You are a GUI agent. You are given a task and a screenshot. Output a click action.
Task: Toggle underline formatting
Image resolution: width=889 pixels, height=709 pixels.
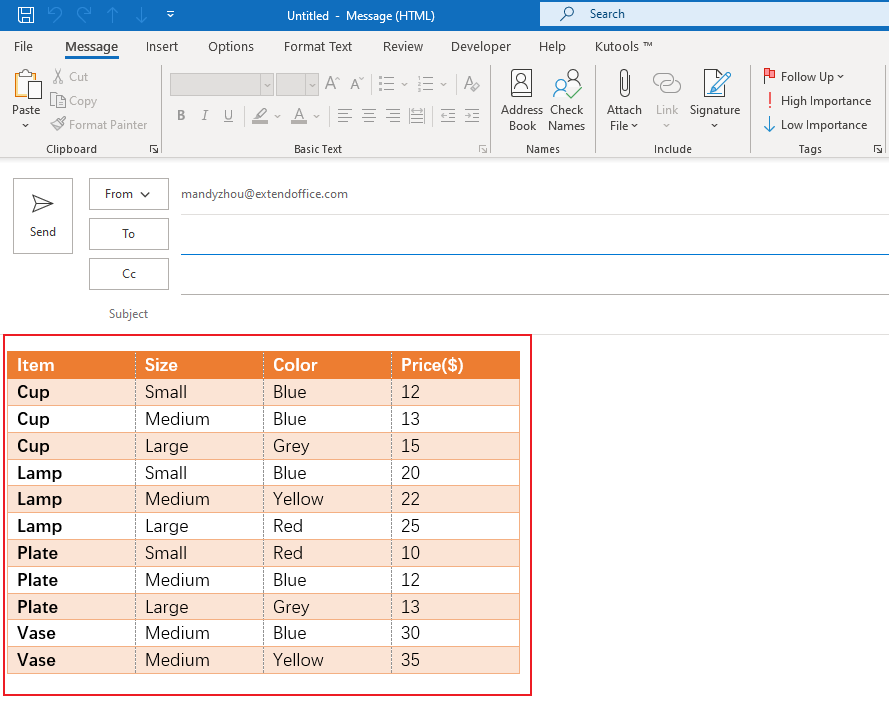[228, 116]
